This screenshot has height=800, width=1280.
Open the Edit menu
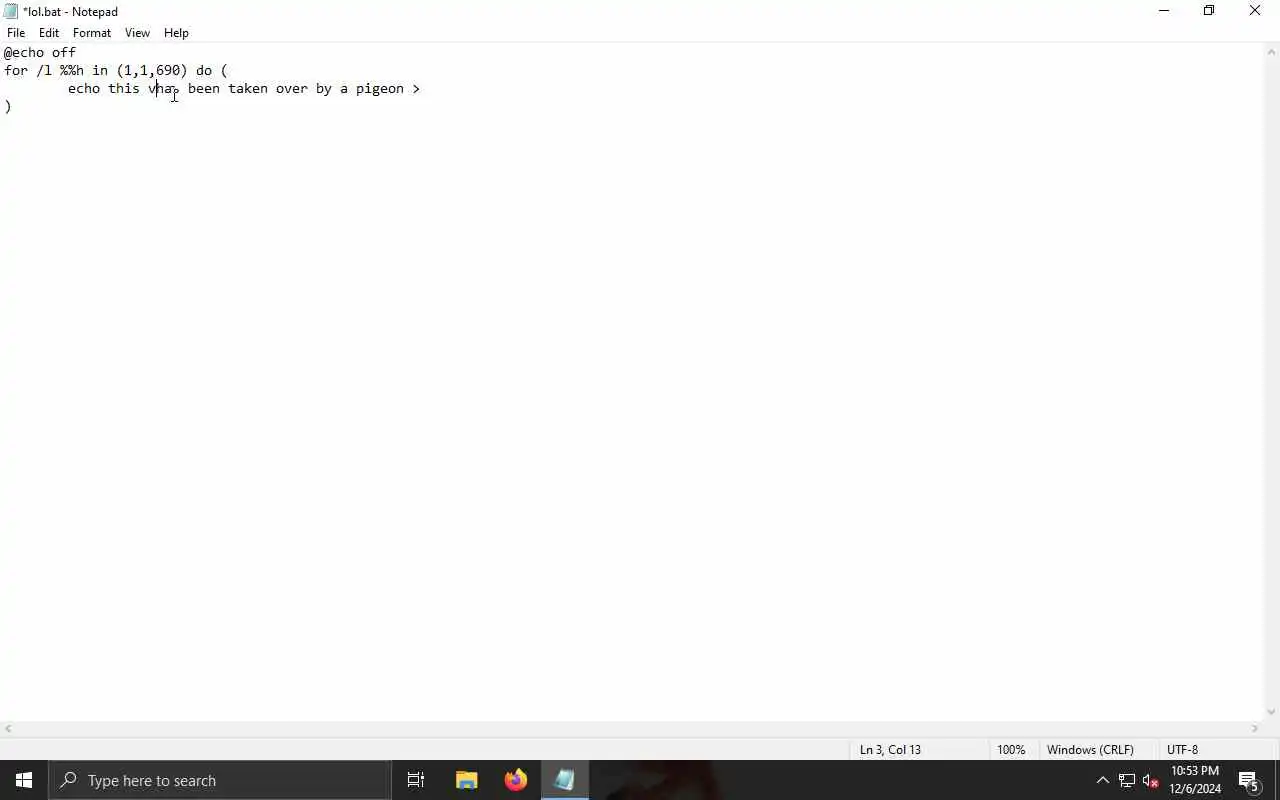click(x=49, y=33)
